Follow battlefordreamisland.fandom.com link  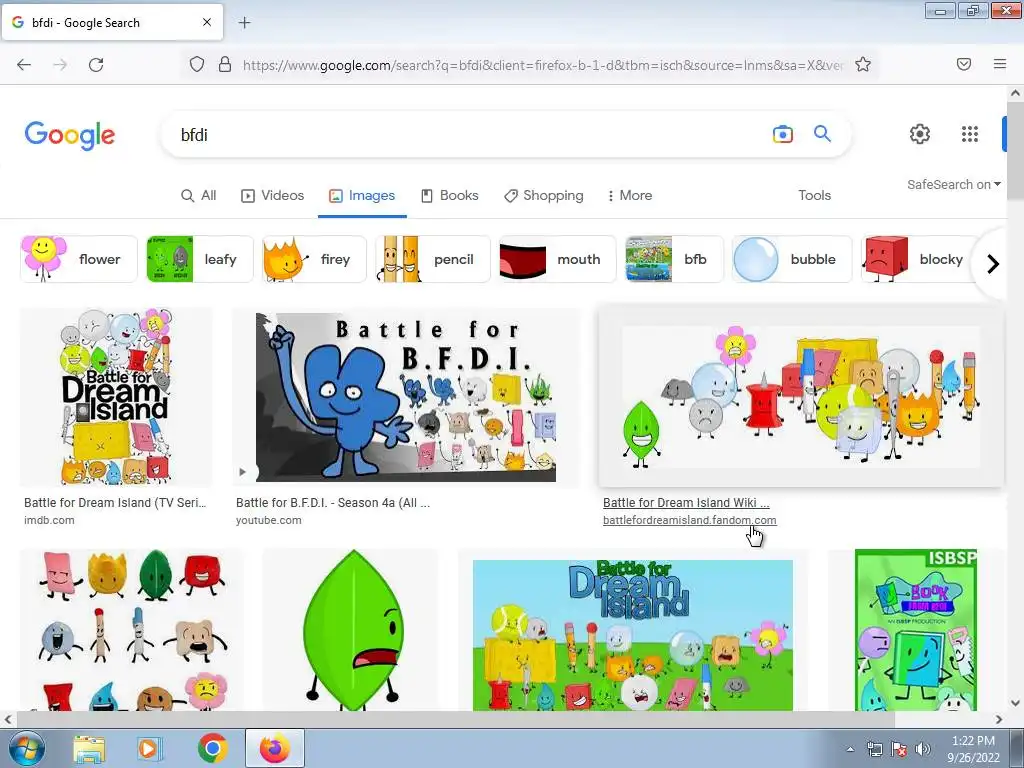click(x=690, y=520)
